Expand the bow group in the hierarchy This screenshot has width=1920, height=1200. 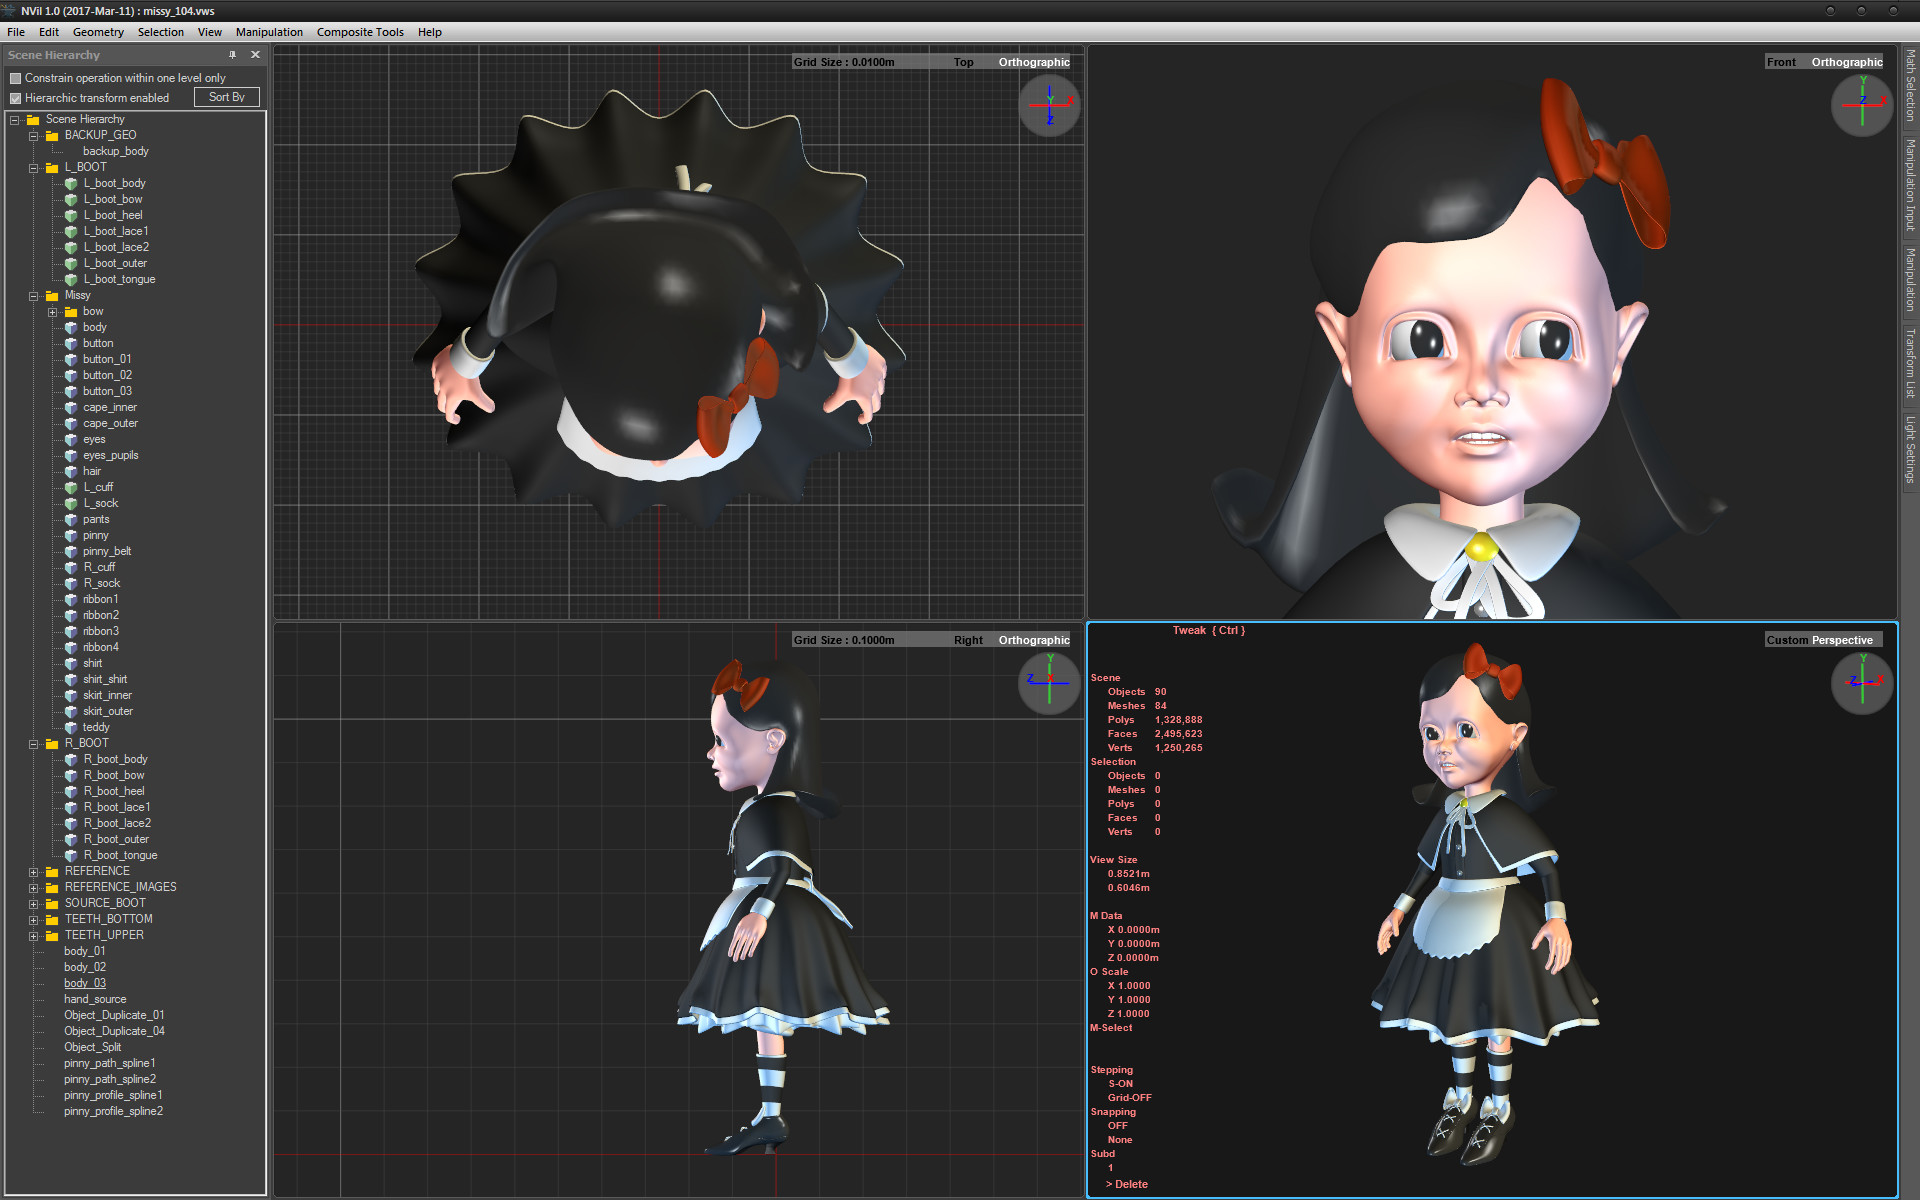click(52, 311)
